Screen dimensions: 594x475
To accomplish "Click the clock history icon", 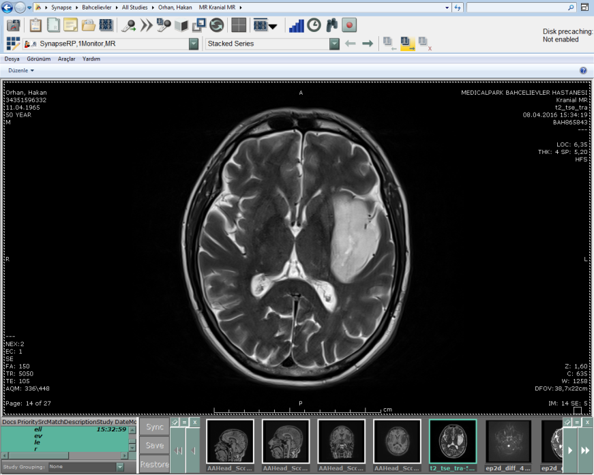I will click(314, 25).
